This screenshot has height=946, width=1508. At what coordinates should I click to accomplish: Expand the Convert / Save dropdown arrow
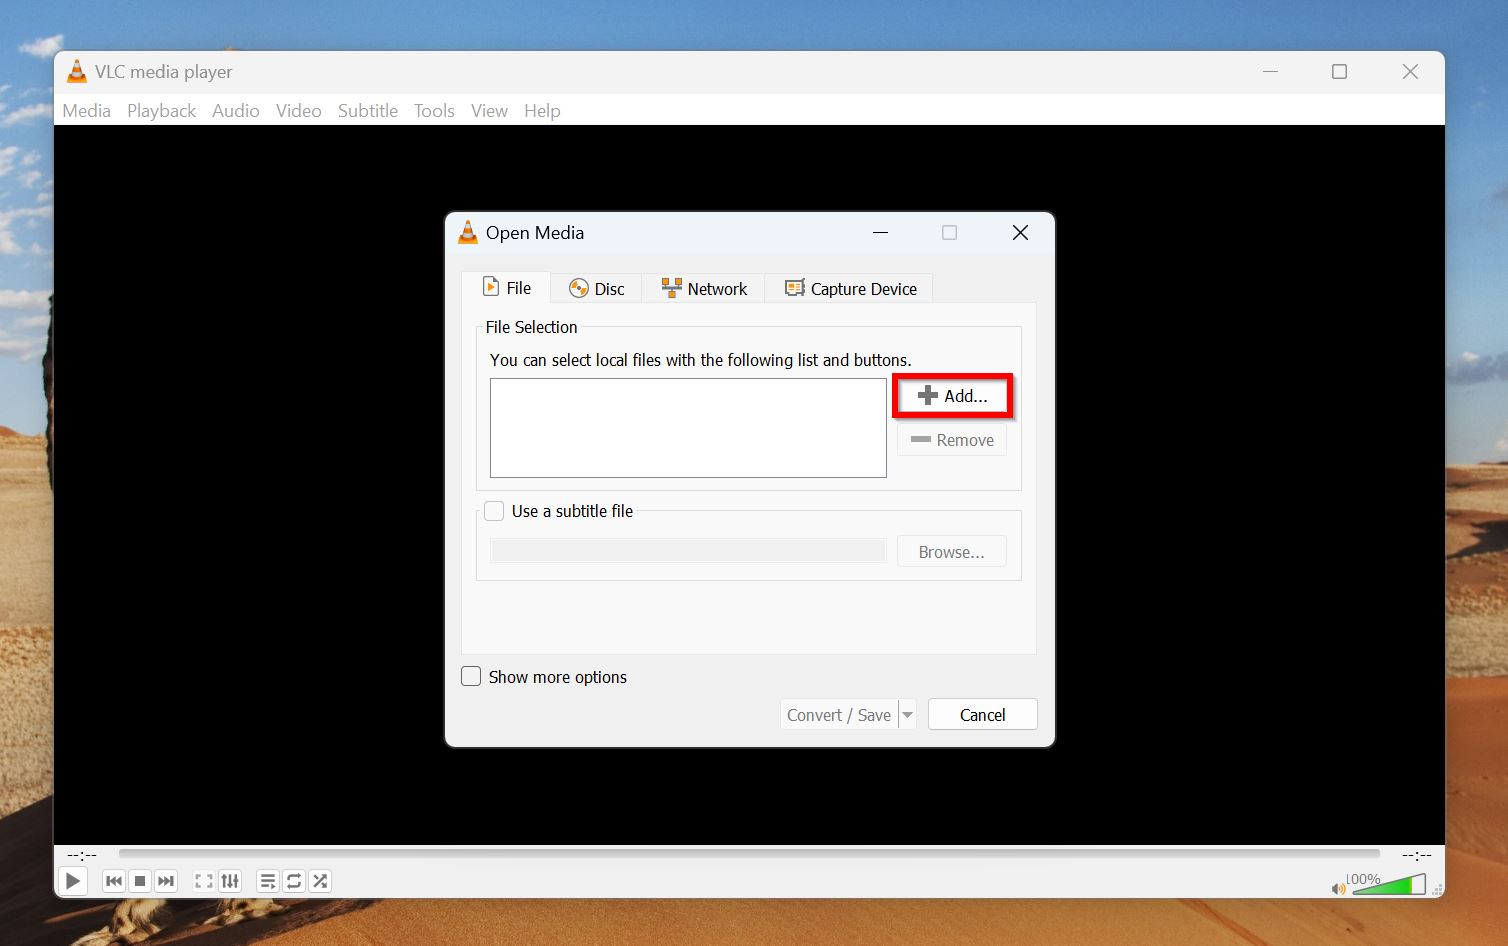click(907, 715)
